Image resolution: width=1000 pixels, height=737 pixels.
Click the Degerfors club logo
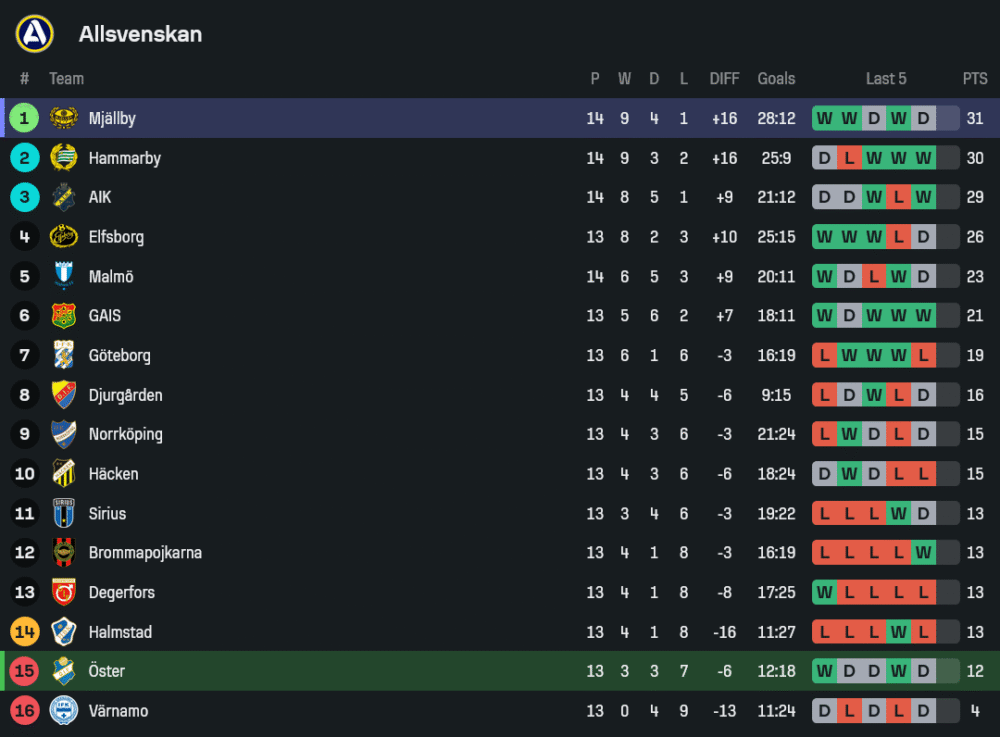tap(64, 592)
